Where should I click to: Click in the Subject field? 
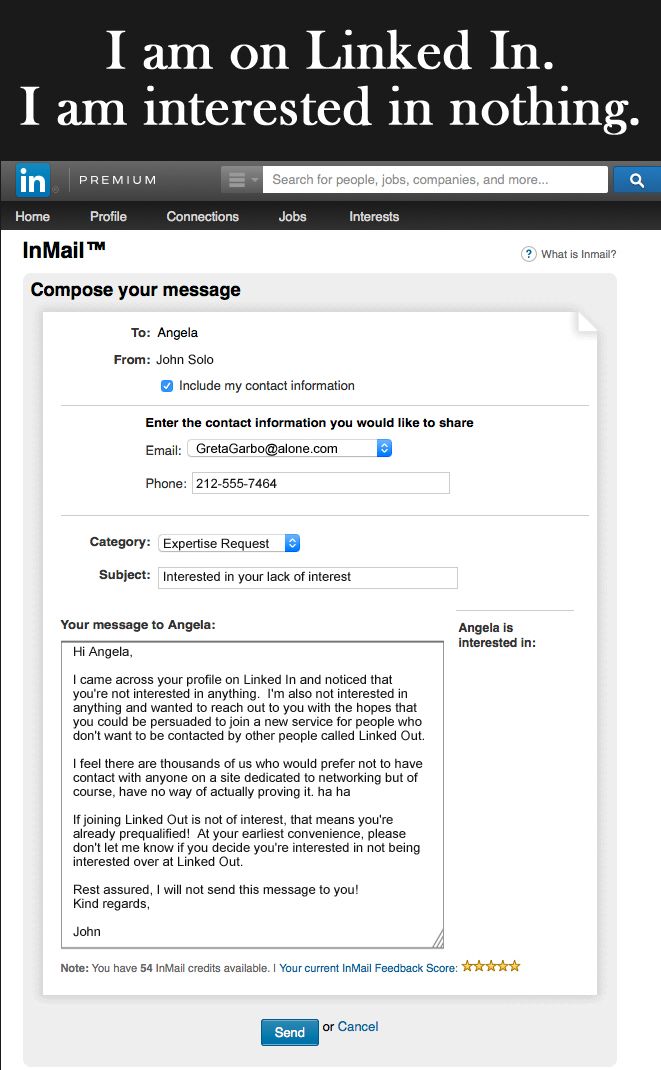click(308, 577)
